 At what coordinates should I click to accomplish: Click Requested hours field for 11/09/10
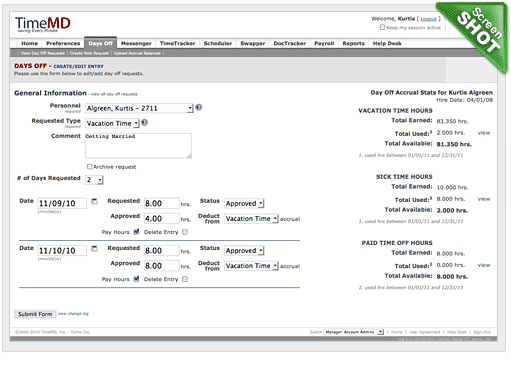tap(162, 203)
